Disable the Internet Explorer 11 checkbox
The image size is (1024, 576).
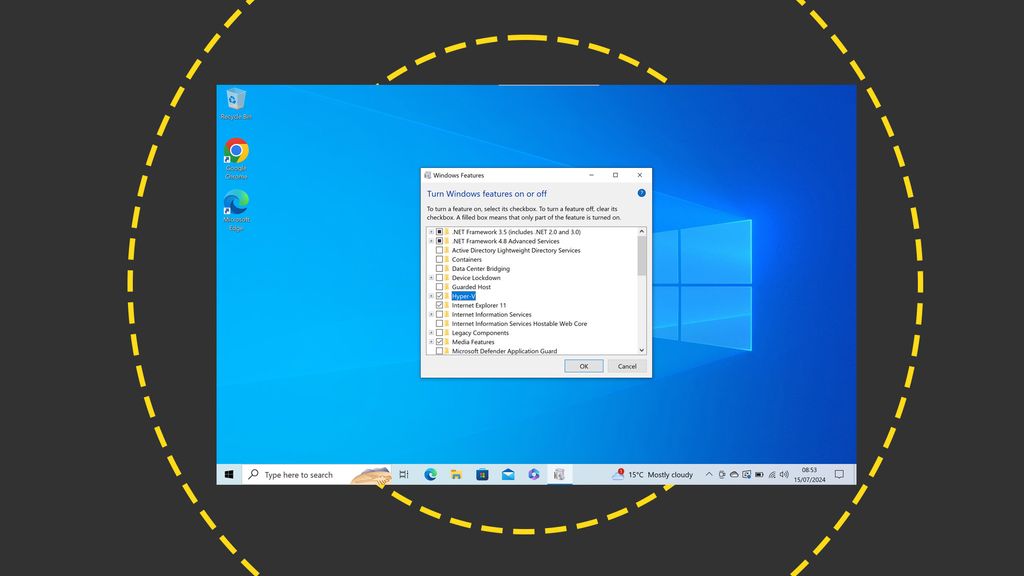pos(440,305)
